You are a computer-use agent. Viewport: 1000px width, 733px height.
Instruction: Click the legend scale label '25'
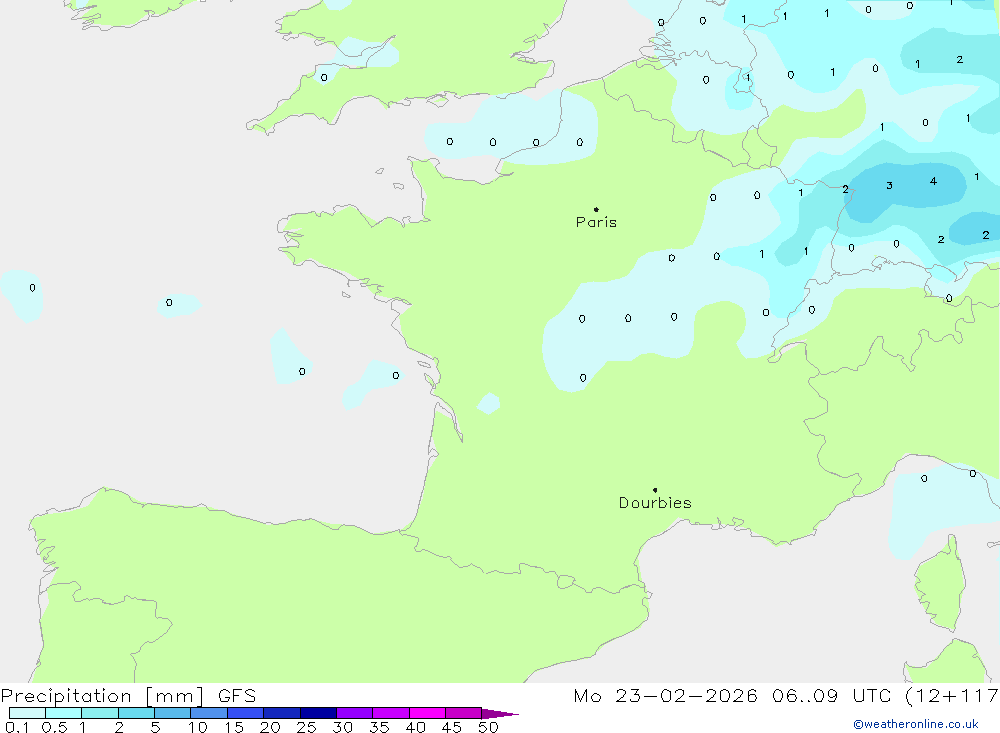click(306, 727)
